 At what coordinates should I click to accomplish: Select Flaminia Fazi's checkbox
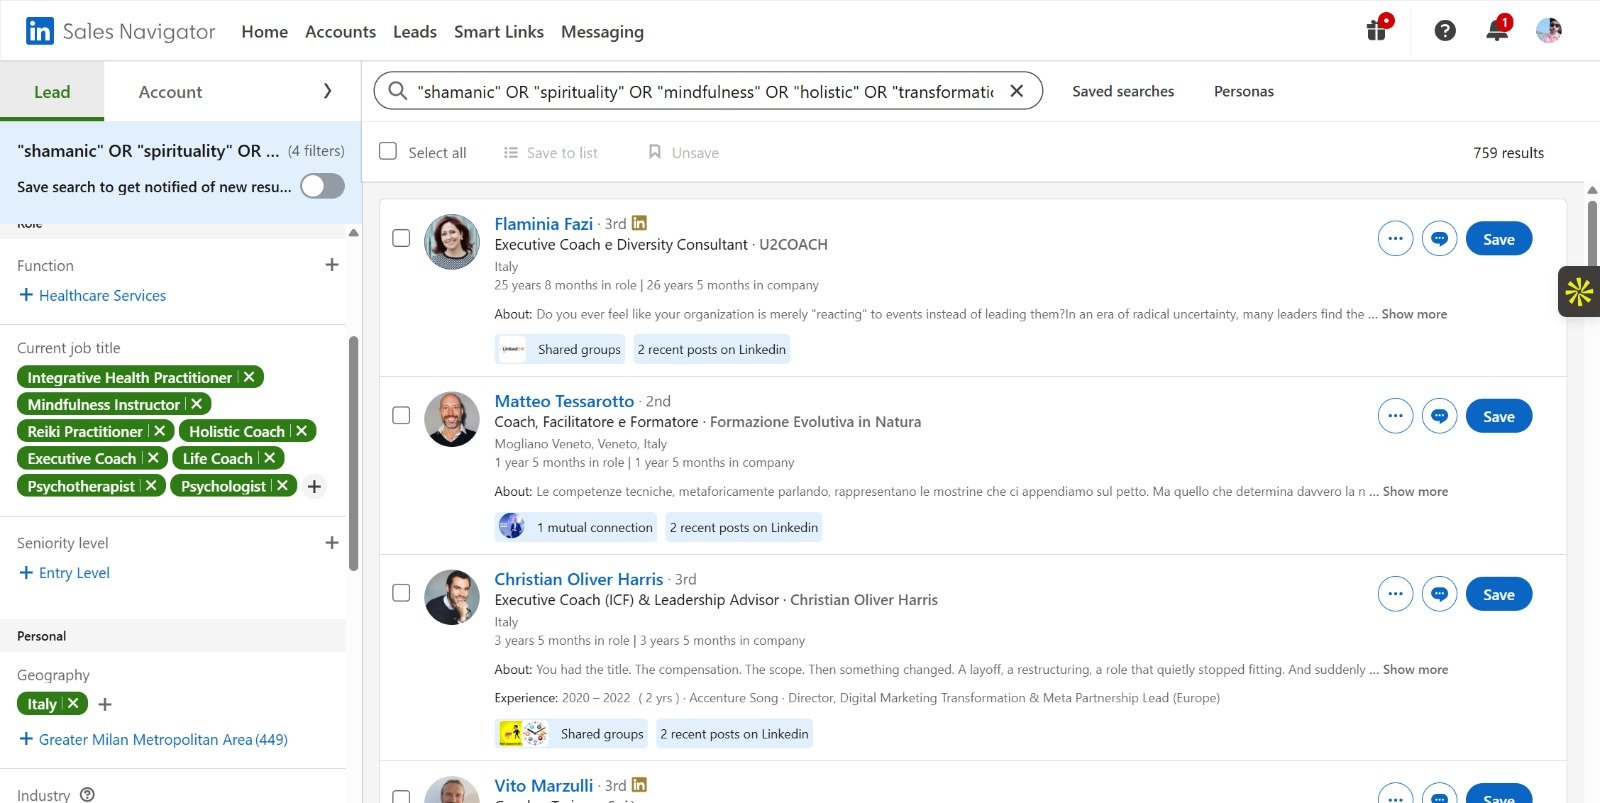(401, 238)
